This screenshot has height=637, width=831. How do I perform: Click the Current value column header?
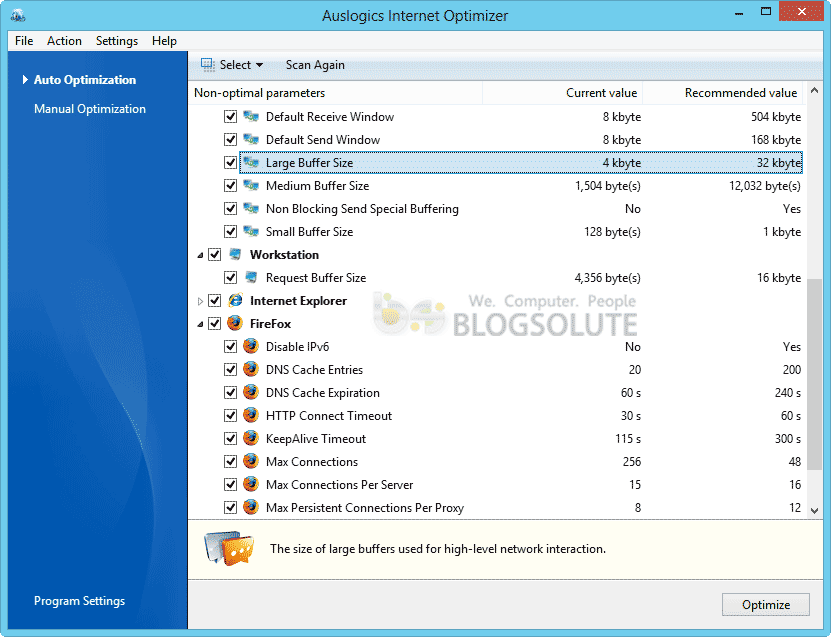click(x=563, y=93)
